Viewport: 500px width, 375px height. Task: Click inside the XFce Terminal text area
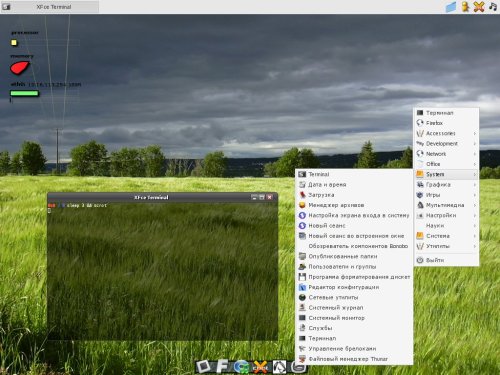[x=162, y=271]
